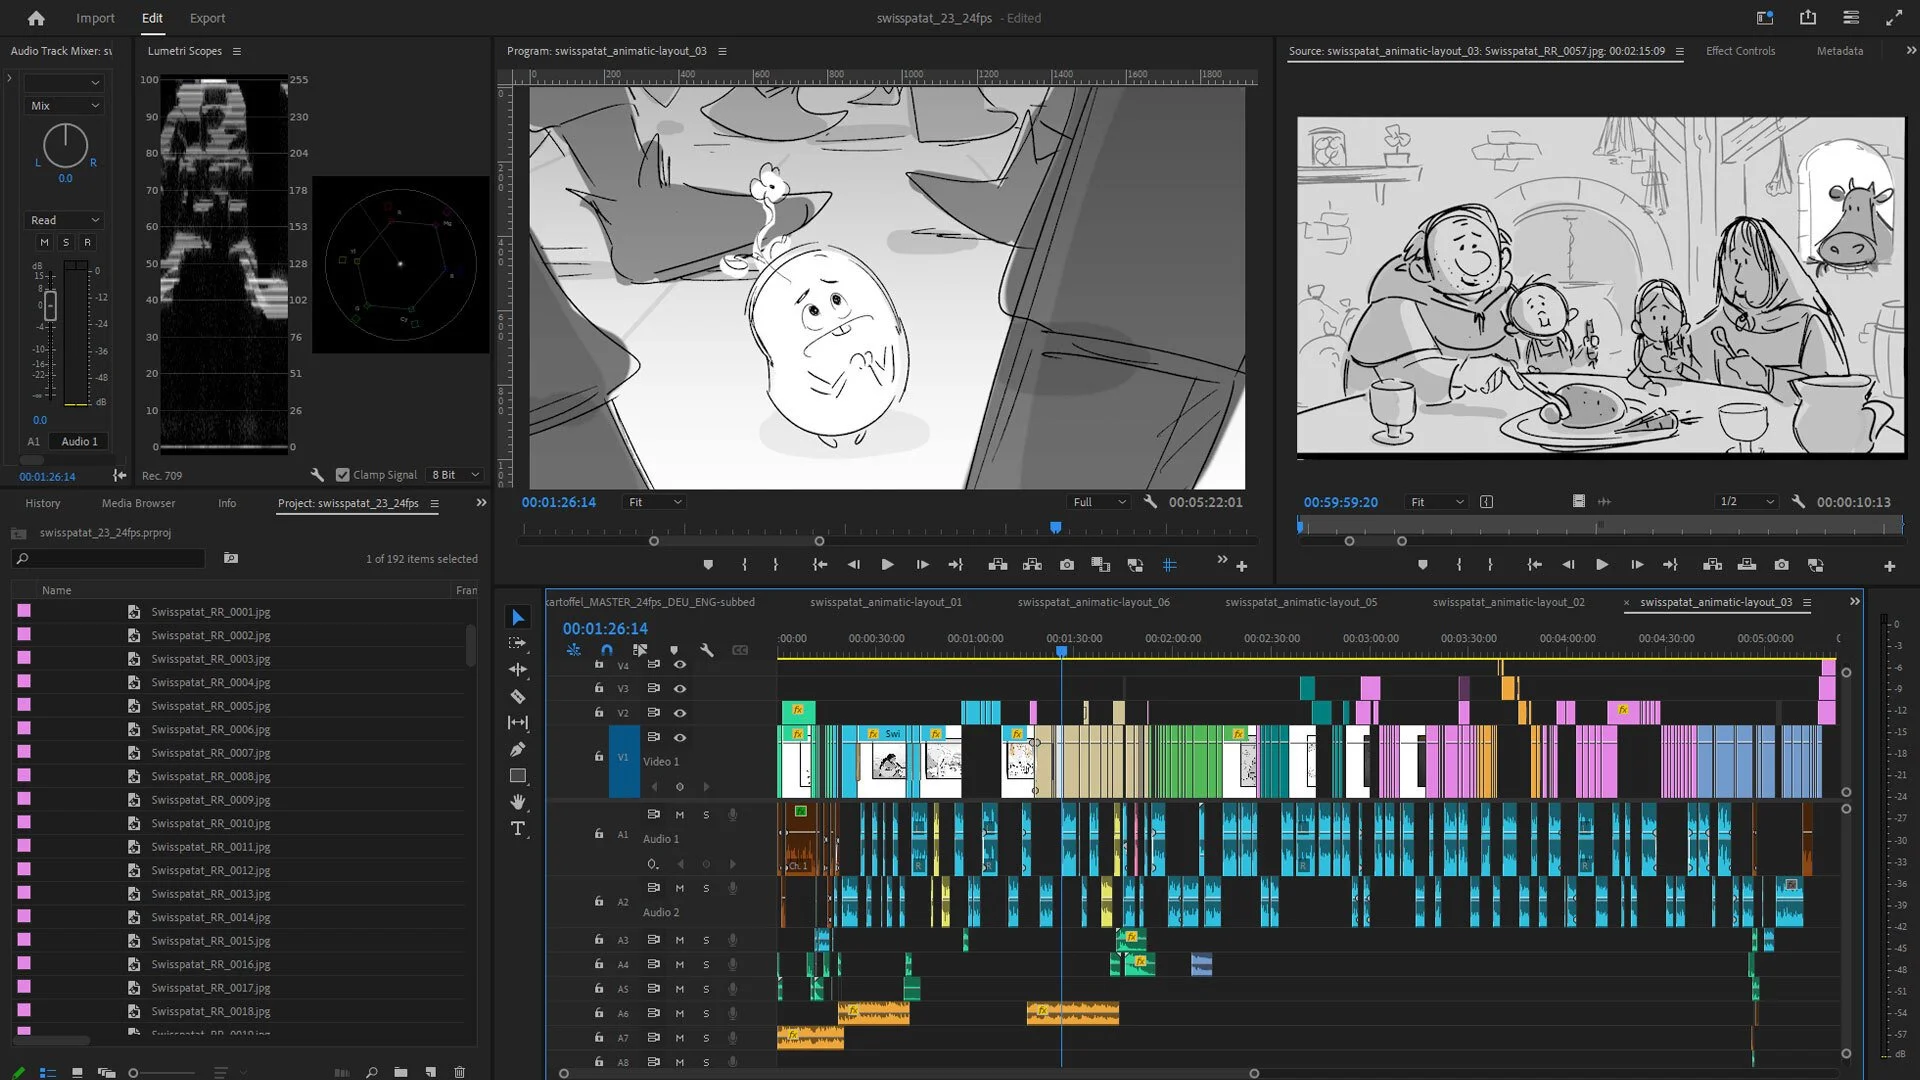This screenshot has height=1080, width=1920.
Task: Open swisspatat_animatic-layout_05 sequence tab
Action: 1301,602
